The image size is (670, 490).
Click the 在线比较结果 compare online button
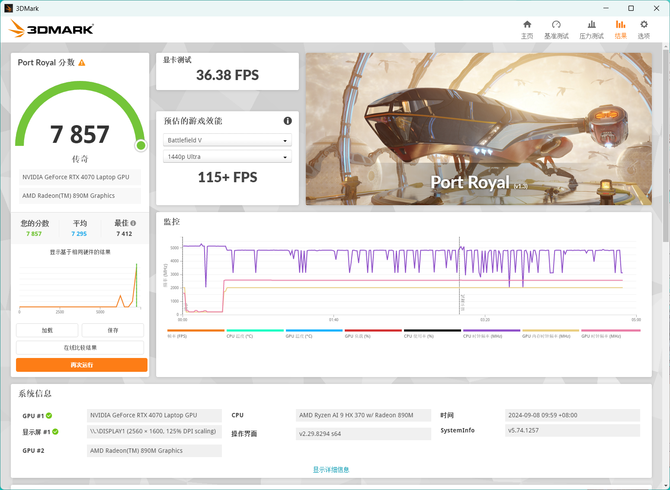[x=80, y=347]
